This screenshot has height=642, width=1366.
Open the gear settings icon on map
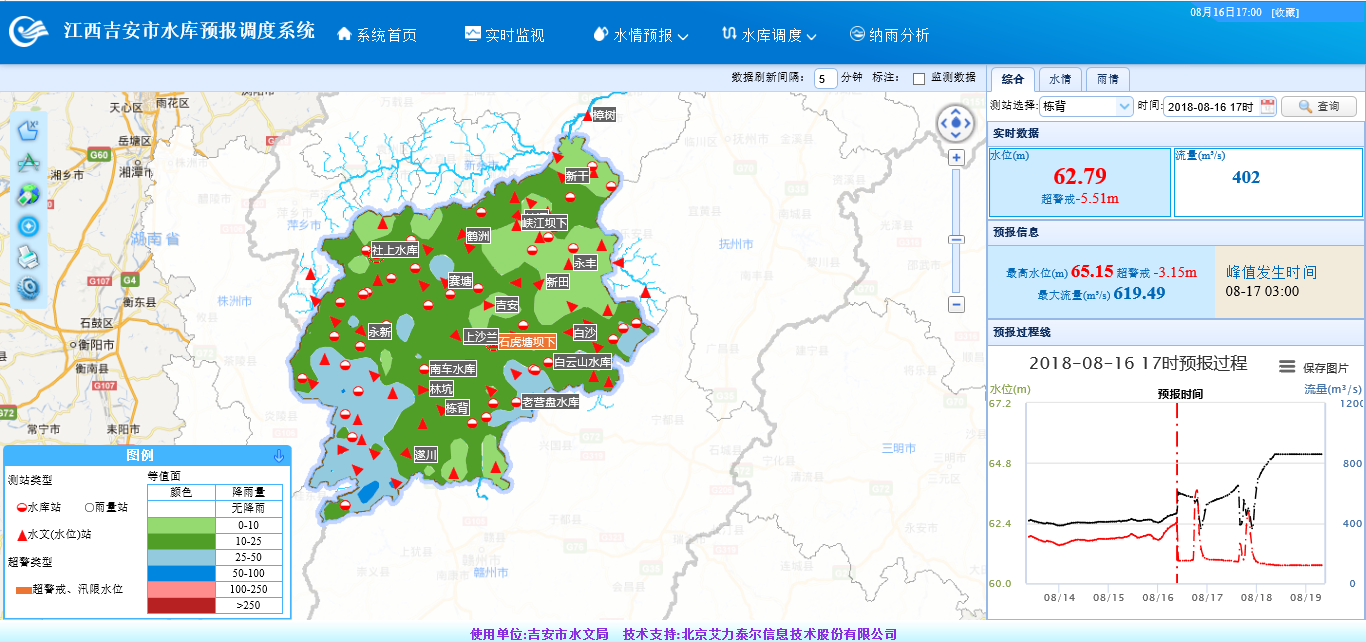(x=28, y=288)
